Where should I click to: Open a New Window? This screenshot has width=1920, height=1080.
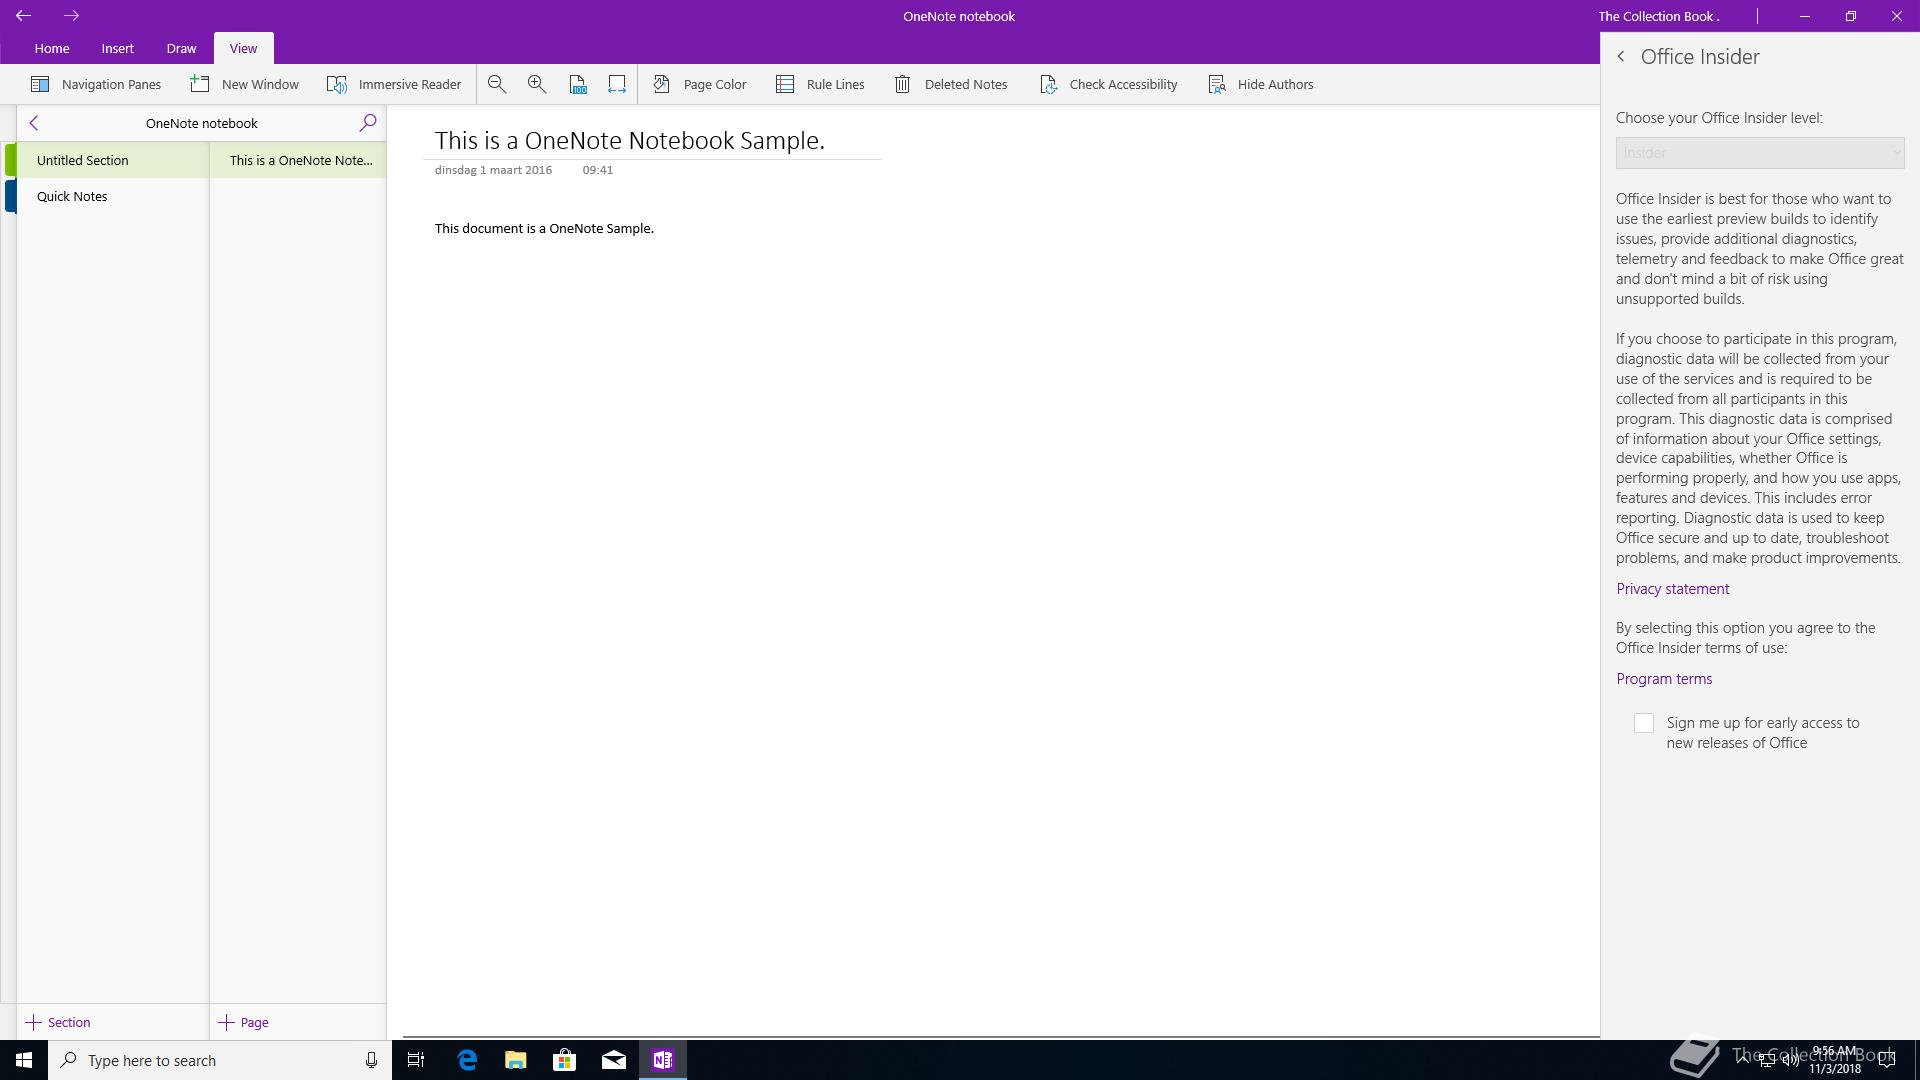coord(245,84)
